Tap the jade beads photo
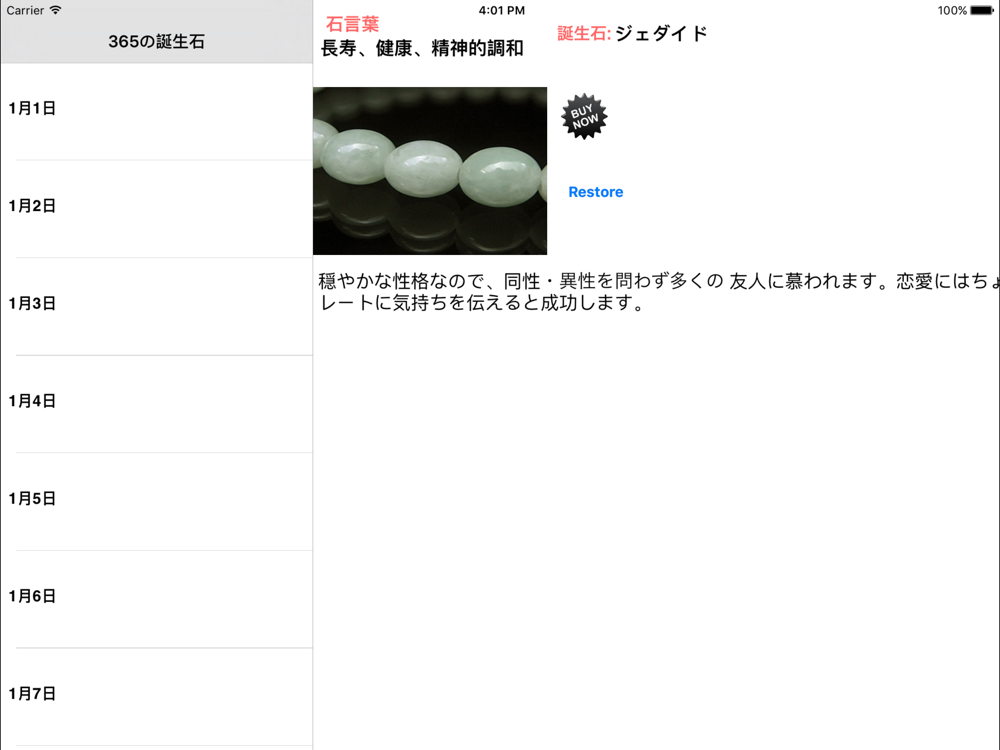The image size is (1000, 750). [430, 171]
